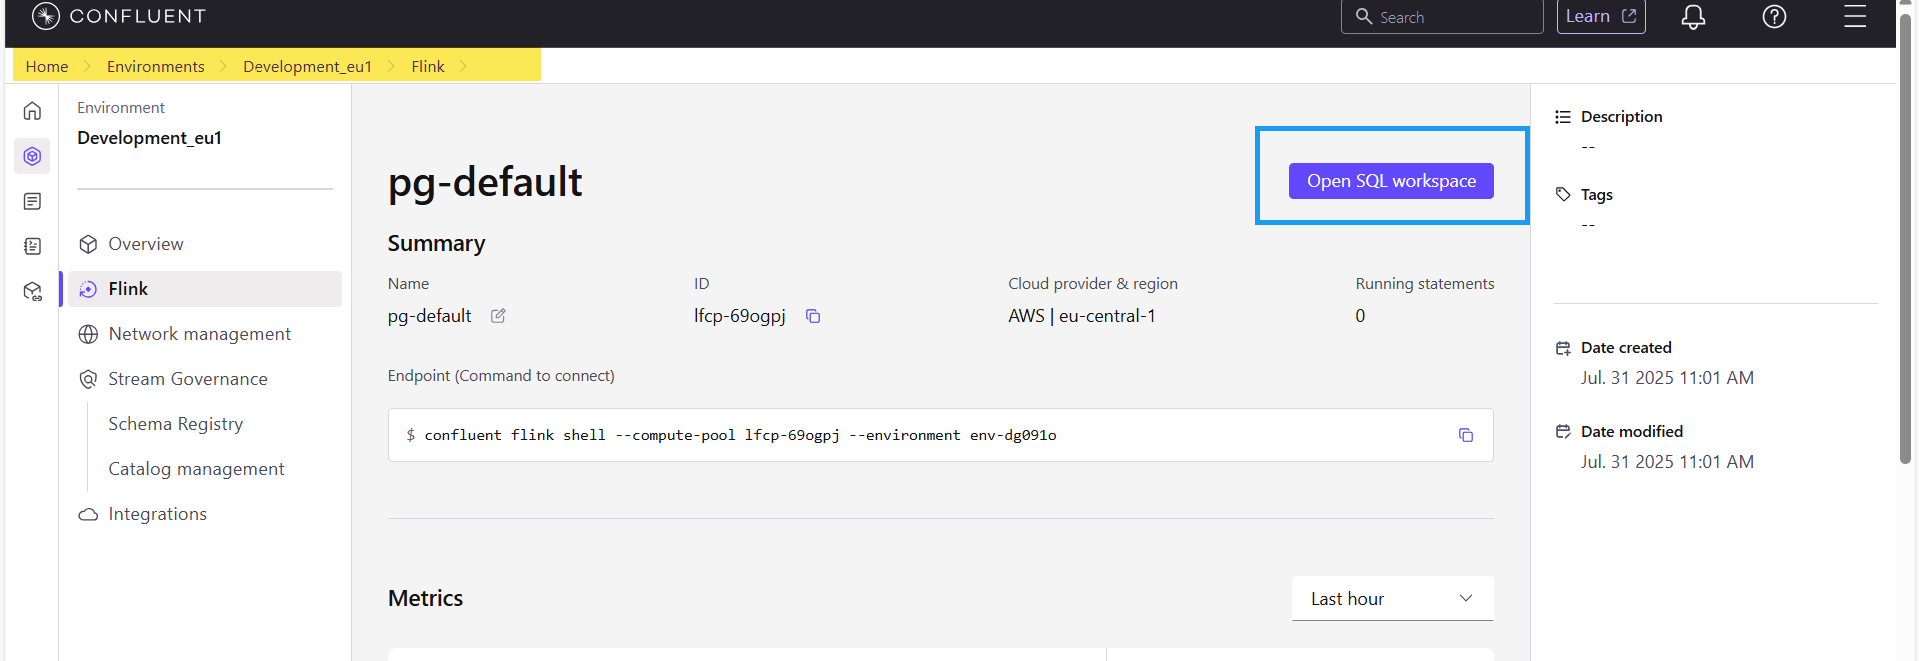Click the home icon in left rail

coord(32,111)
